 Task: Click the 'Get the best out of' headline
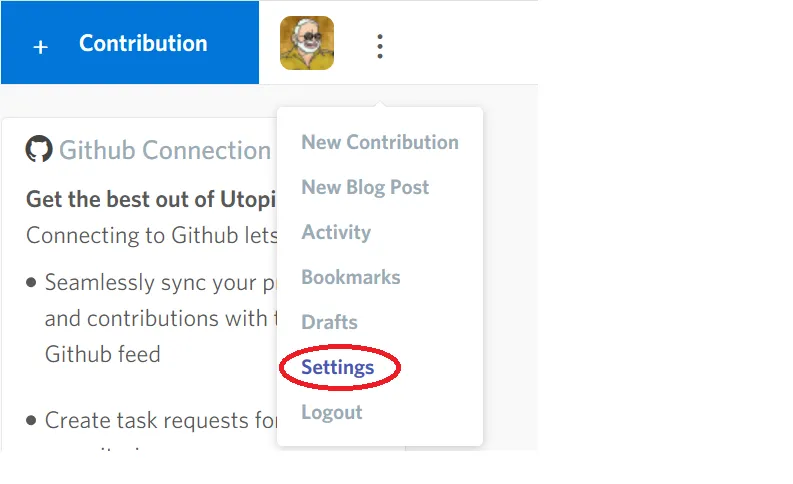151,199
